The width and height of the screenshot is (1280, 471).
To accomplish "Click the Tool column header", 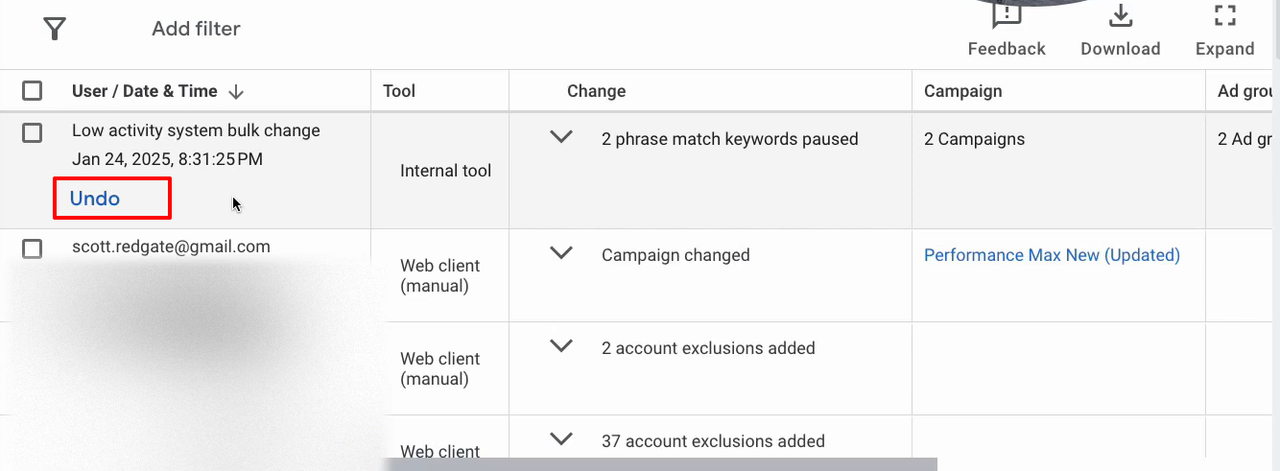I will [399, 91].
